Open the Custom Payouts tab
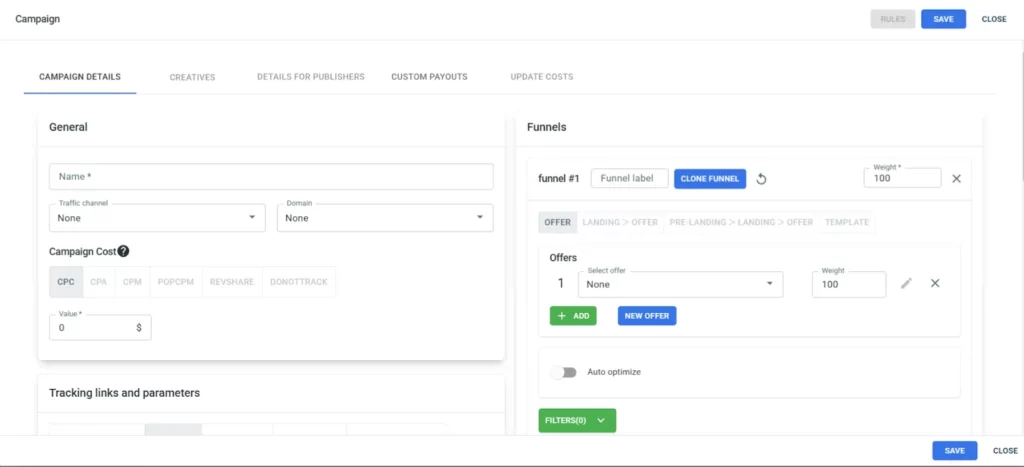The height and width of the screenshot is (467, 1024). click(x=429, y=77)
